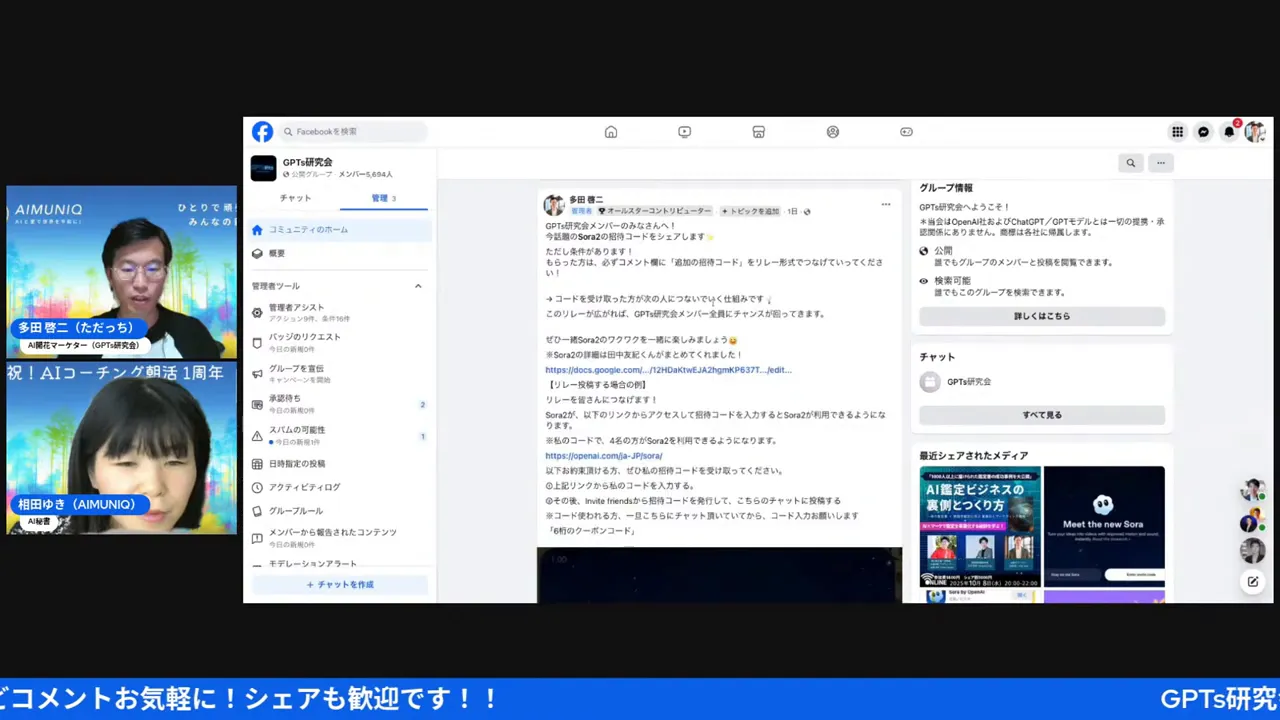Click the GPTs研究会 group thumbnail in the sidebar
1280x720 pixels.
(263, 168)
